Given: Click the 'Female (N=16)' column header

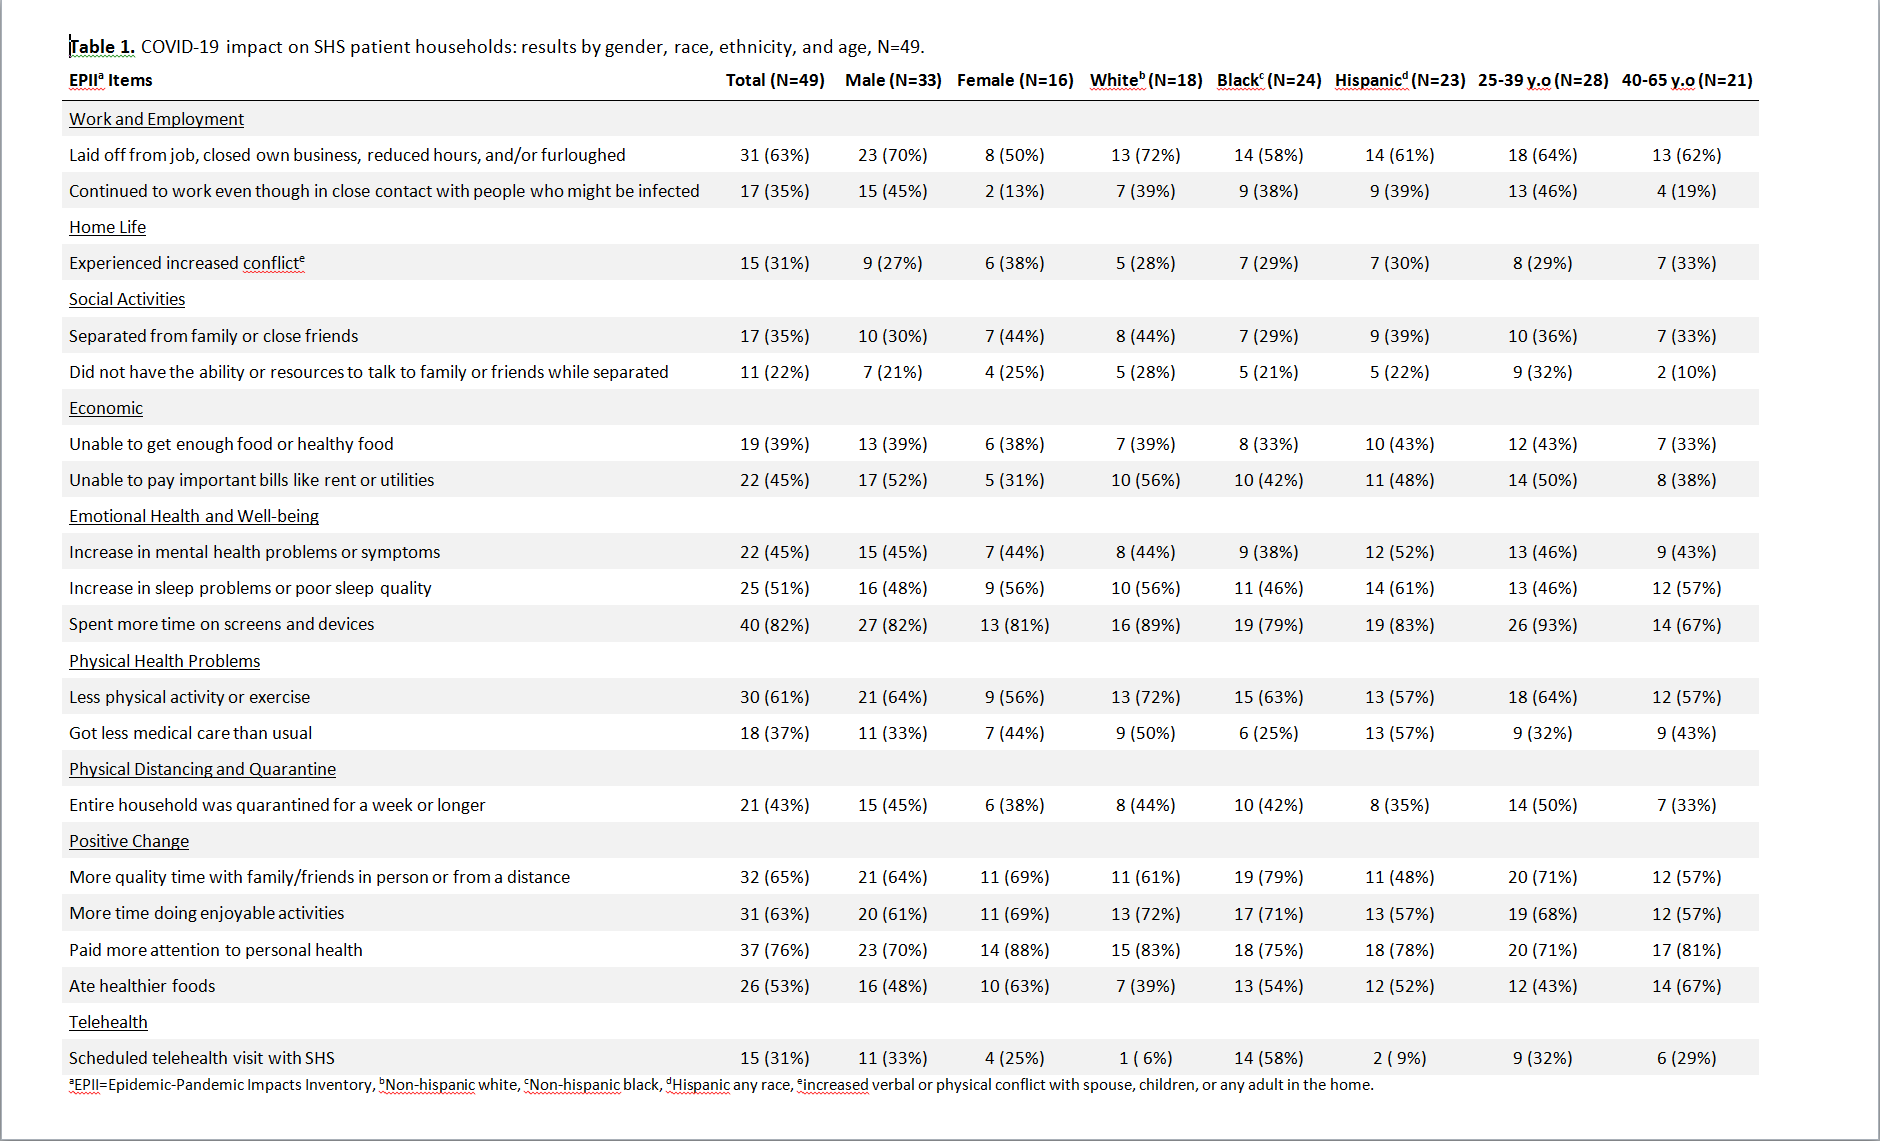Looking at the screenshot, I should (1014, 80).
